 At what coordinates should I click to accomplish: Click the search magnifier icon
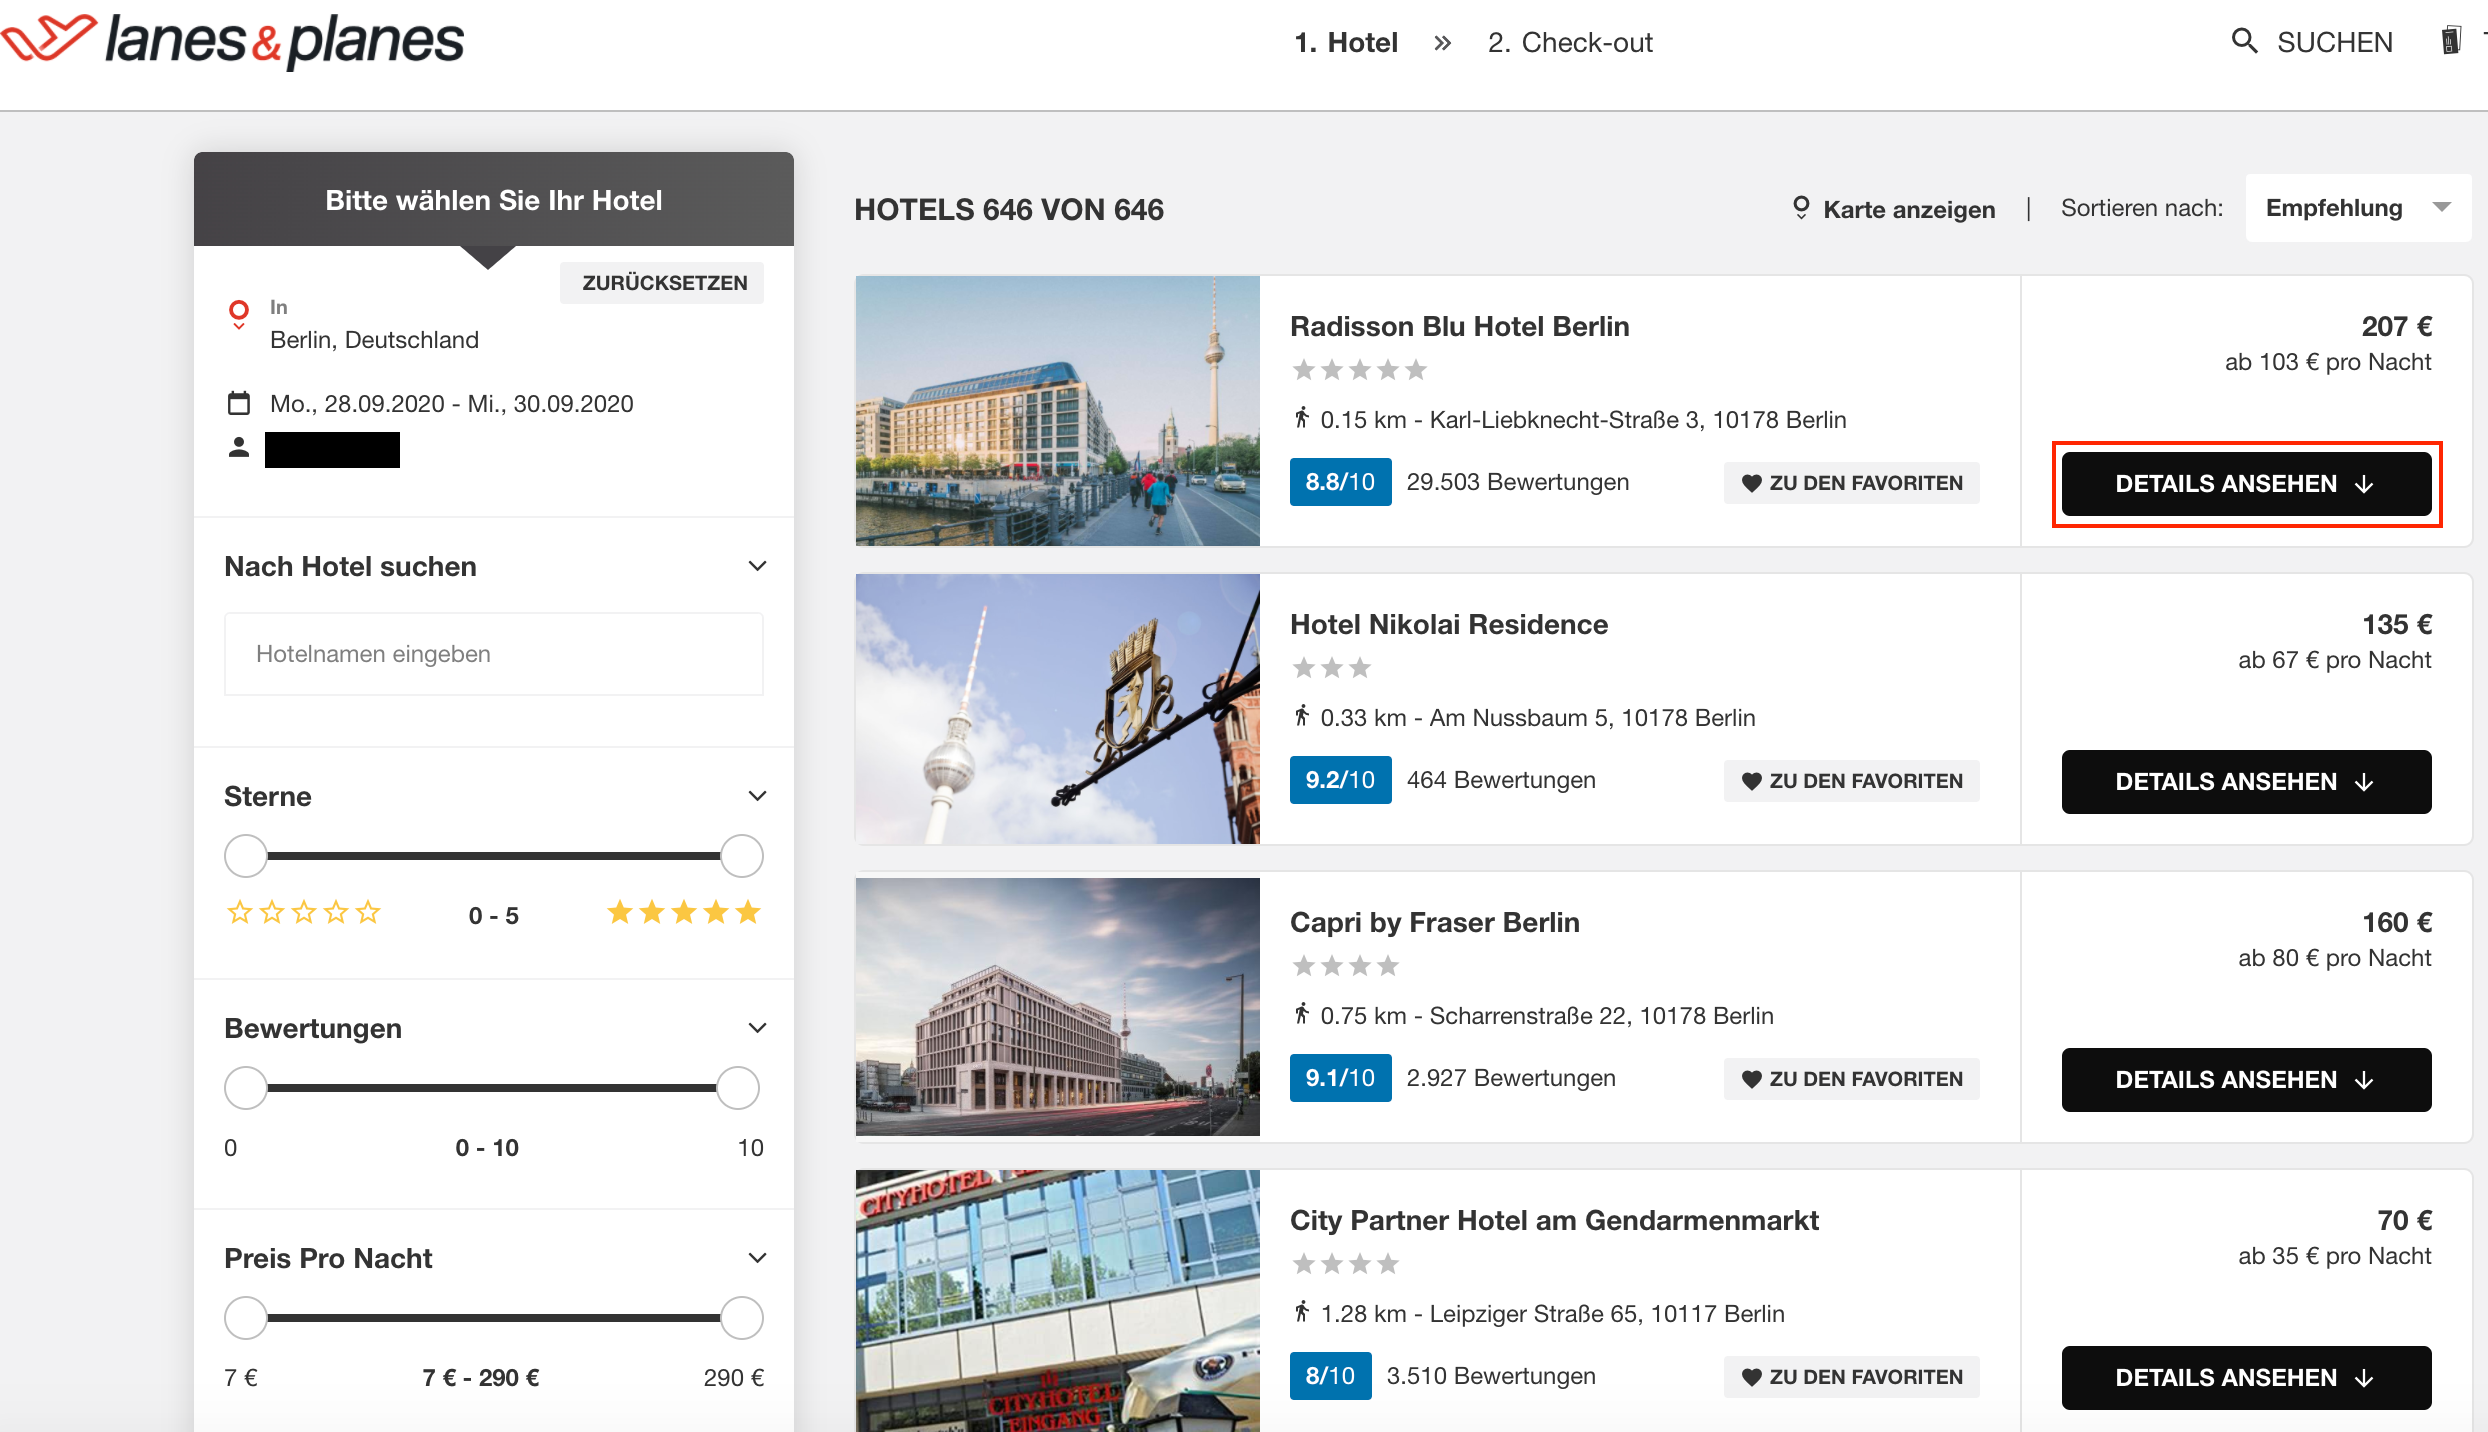(x=2245, y=41)
